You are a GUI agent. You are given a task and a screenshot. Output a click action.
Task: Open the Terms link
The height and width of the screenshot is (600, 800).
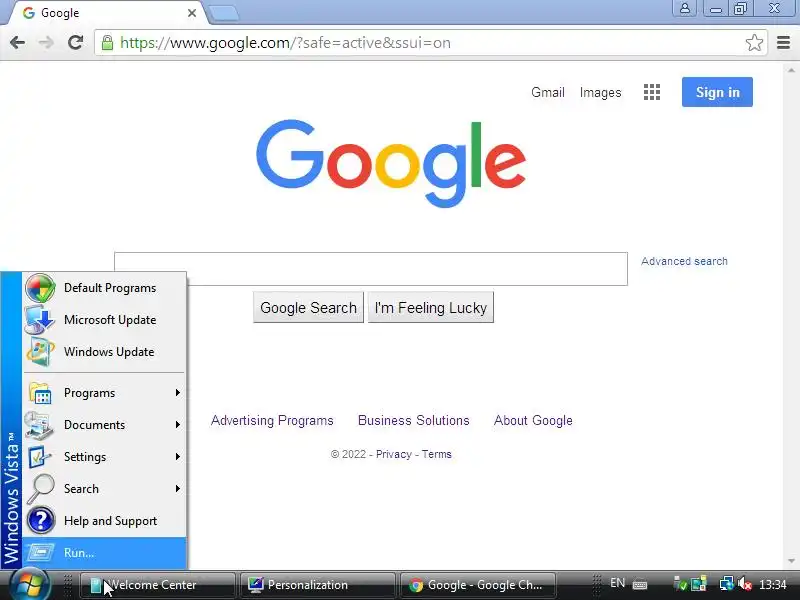436,454
